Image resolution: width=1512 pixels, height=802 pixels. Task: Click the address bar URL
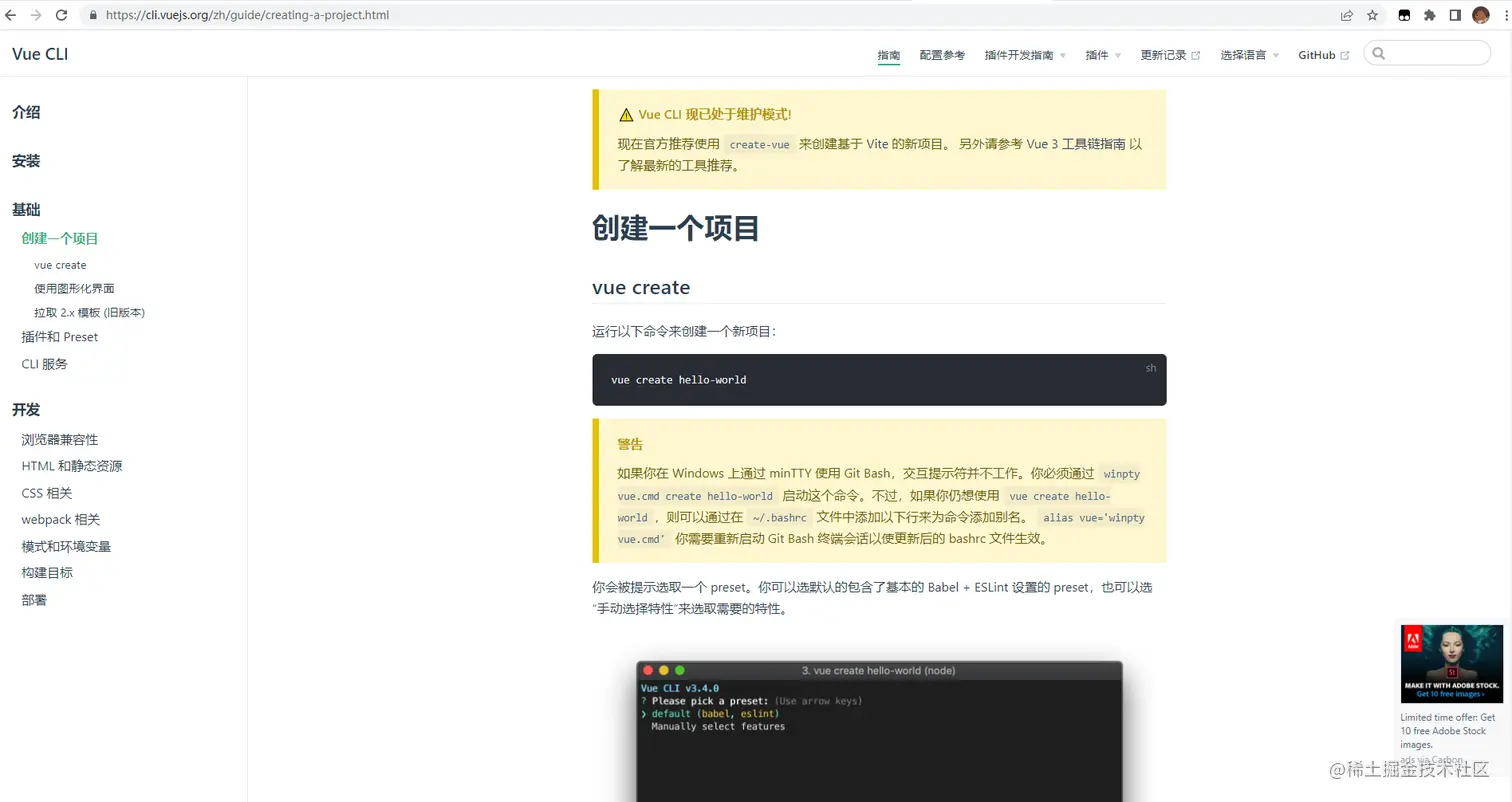click(x=247, y=15)
